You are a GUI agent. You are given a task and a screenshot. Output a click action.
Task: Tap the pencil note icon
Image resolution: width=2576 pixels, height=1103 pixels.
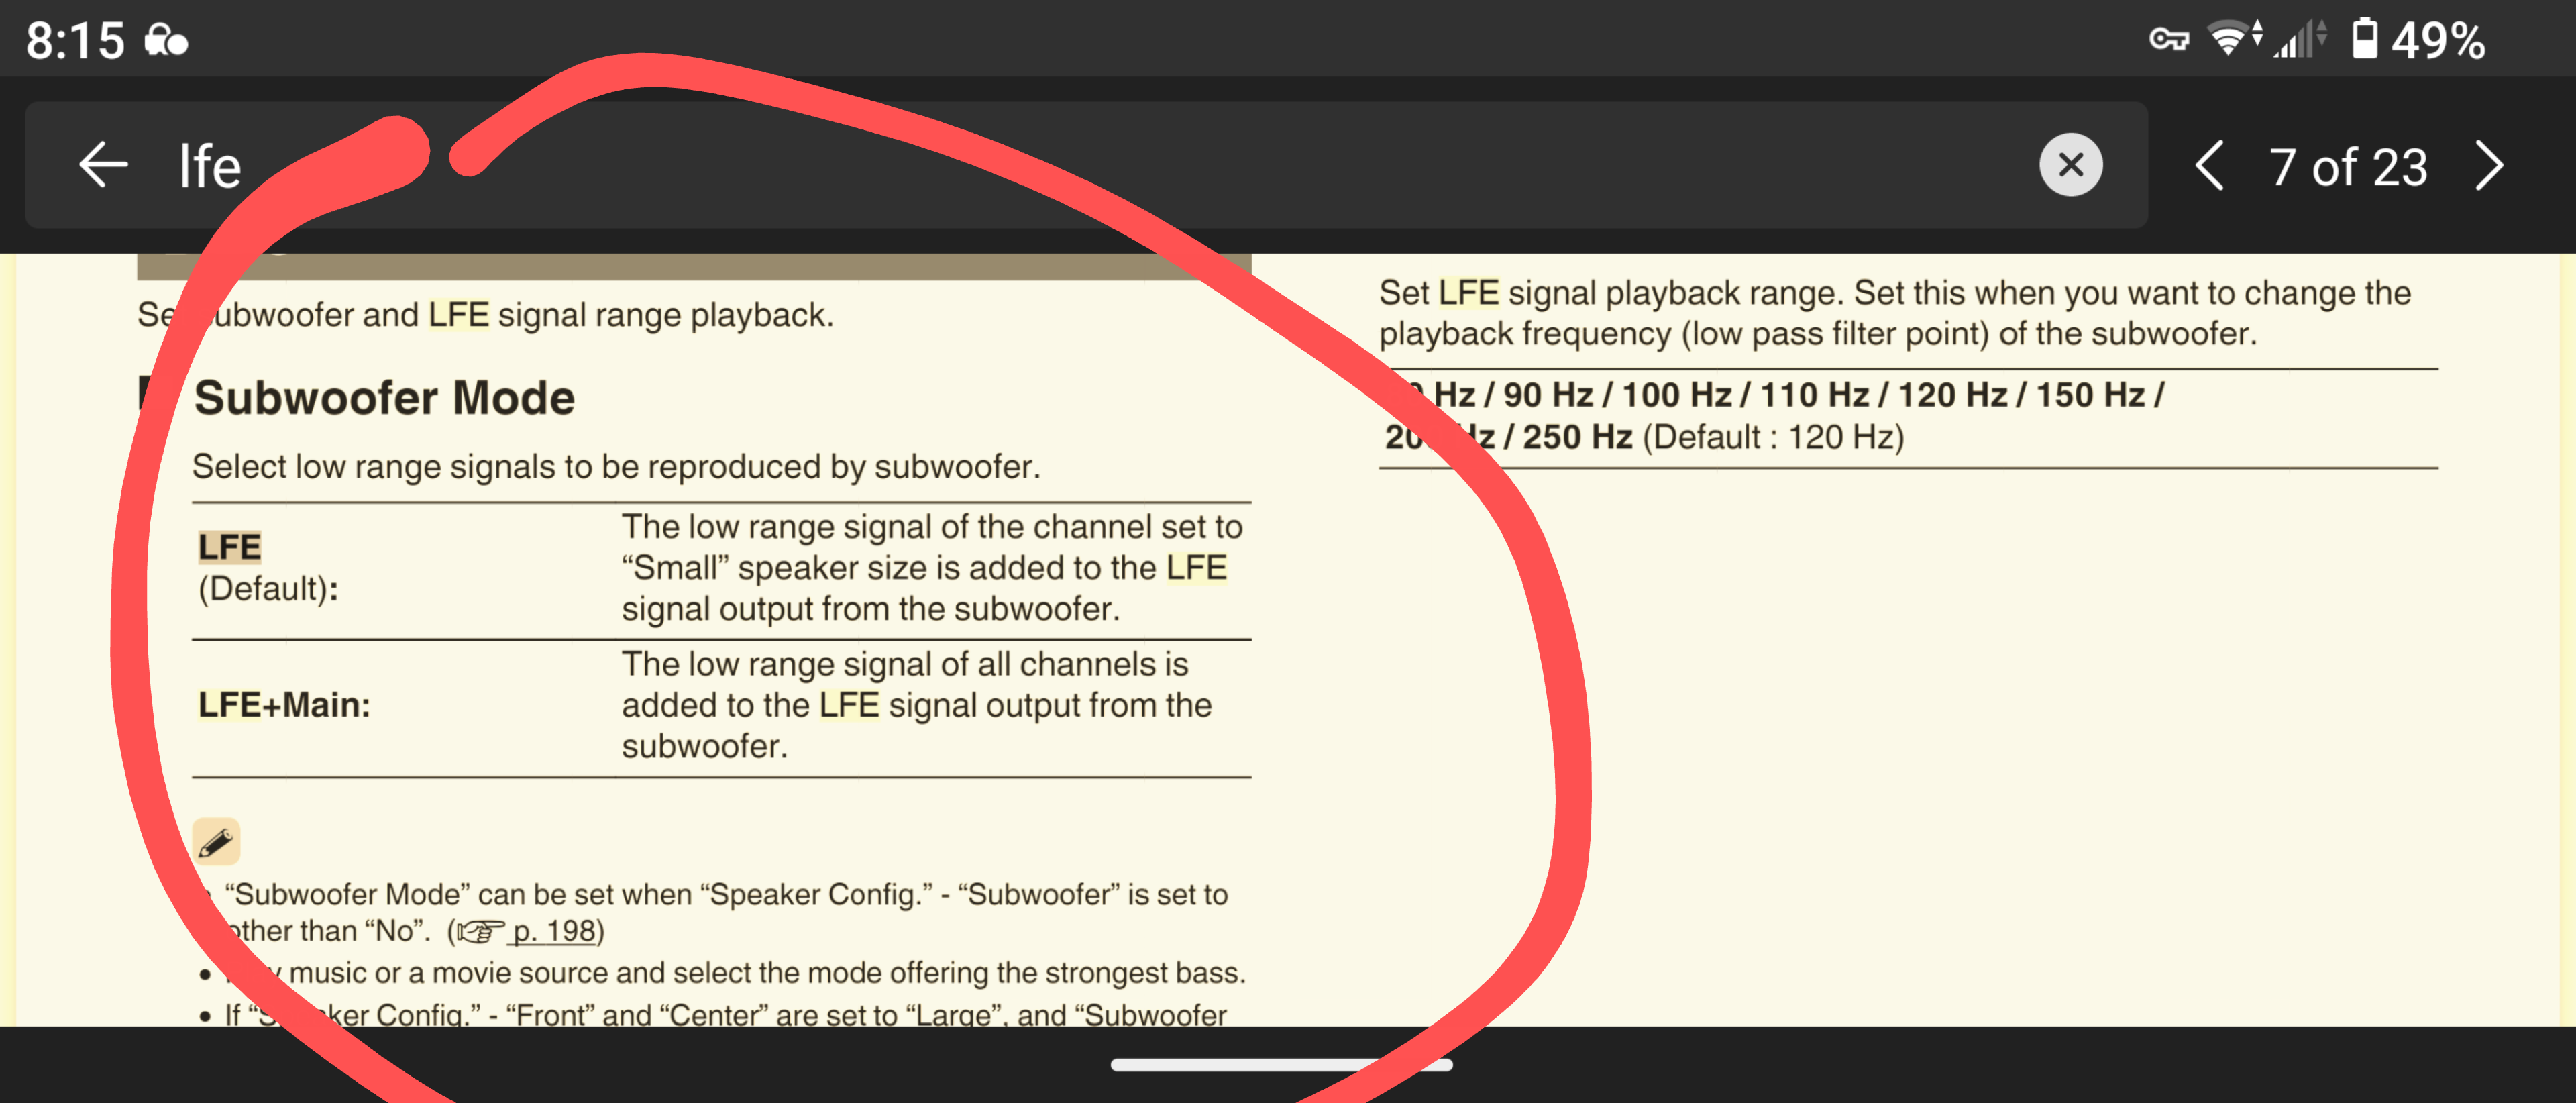[216, 842]
